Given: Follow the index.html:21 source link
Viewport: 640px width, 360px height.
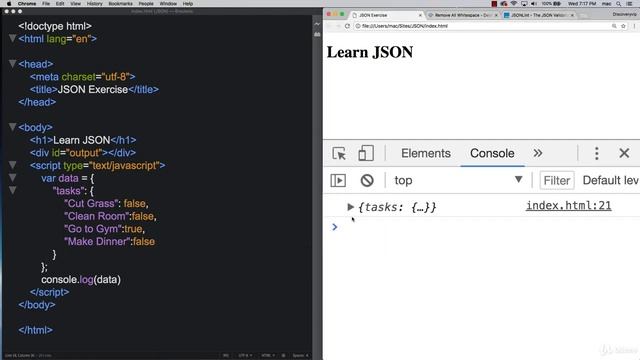Looking at the screenshot, I should 568,206.
